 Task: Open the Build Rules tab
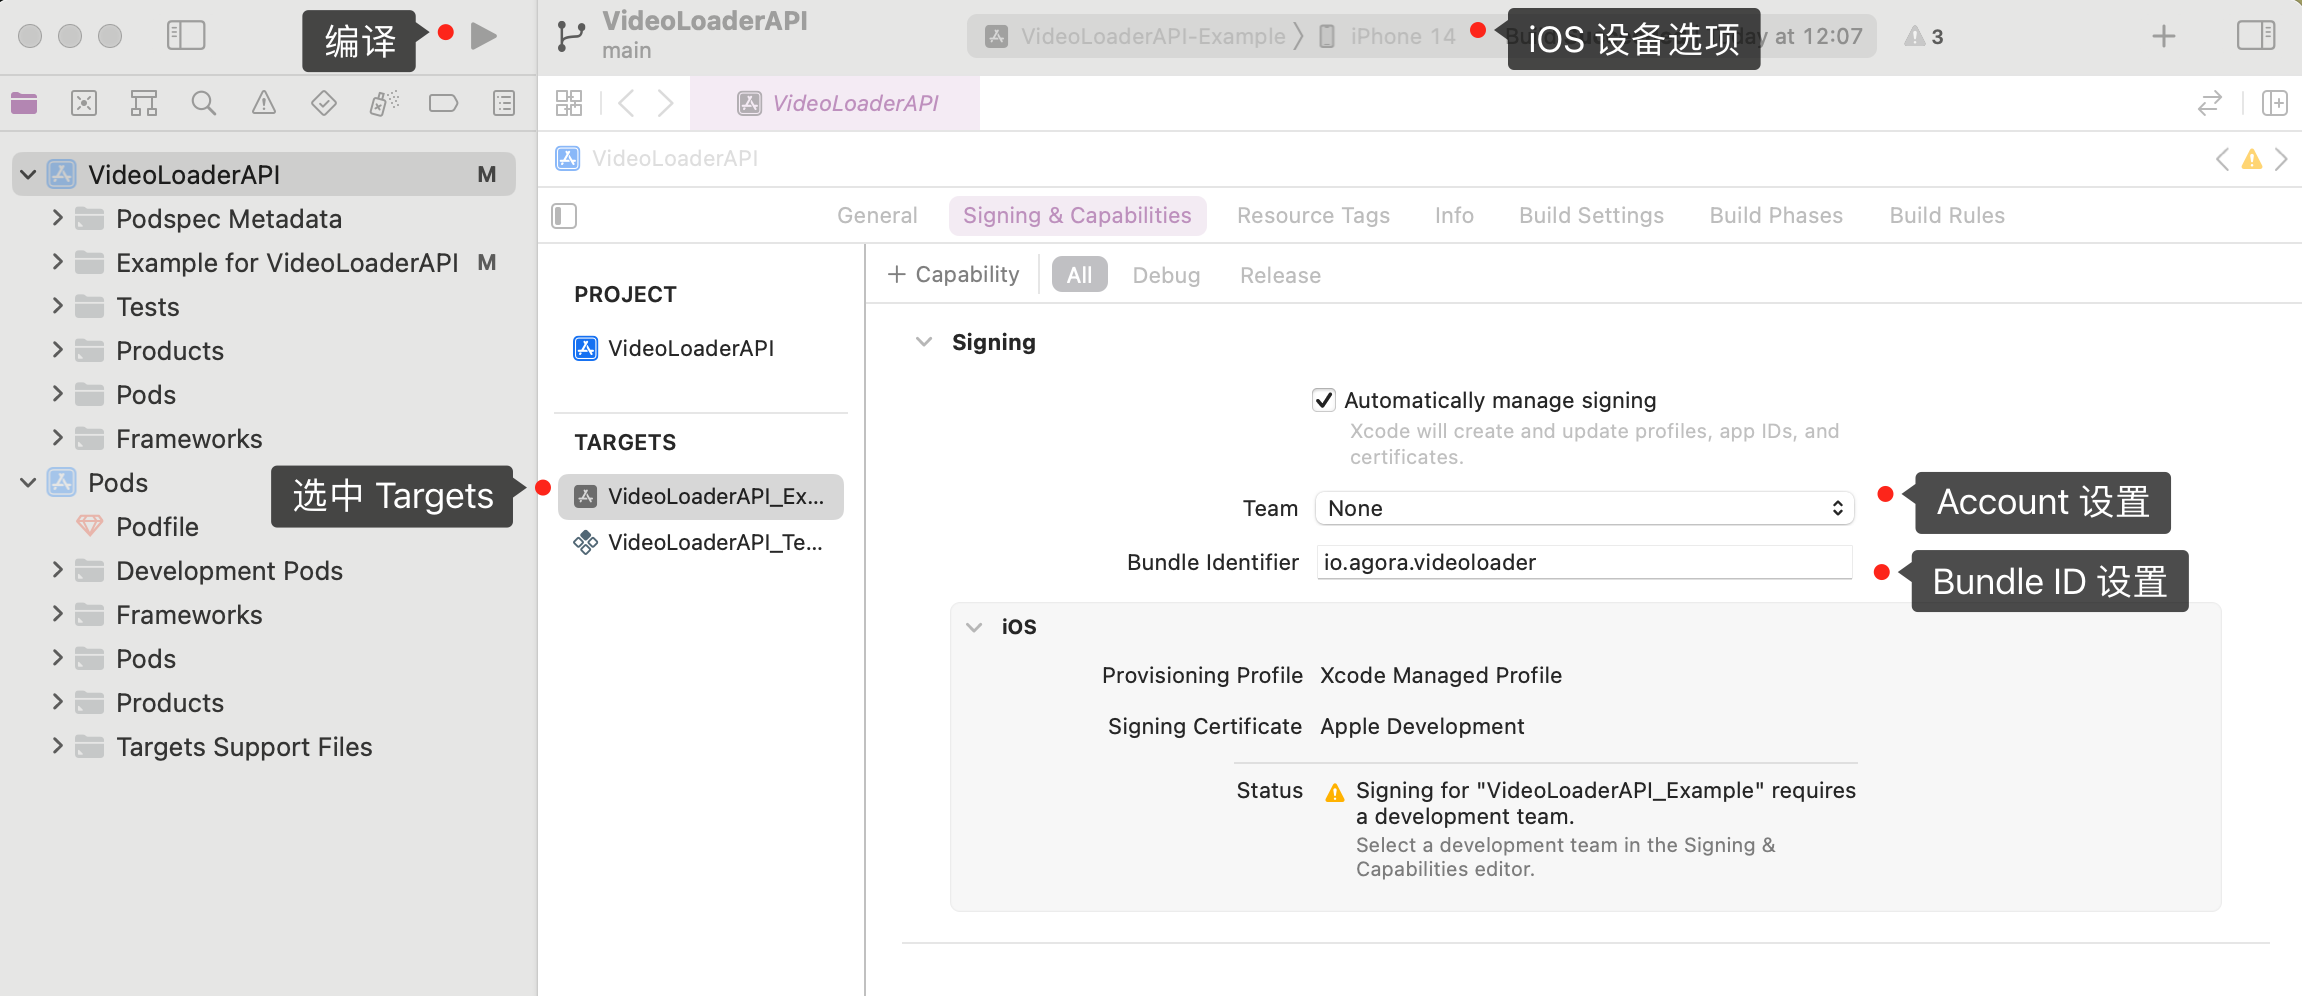[1947, 216]
